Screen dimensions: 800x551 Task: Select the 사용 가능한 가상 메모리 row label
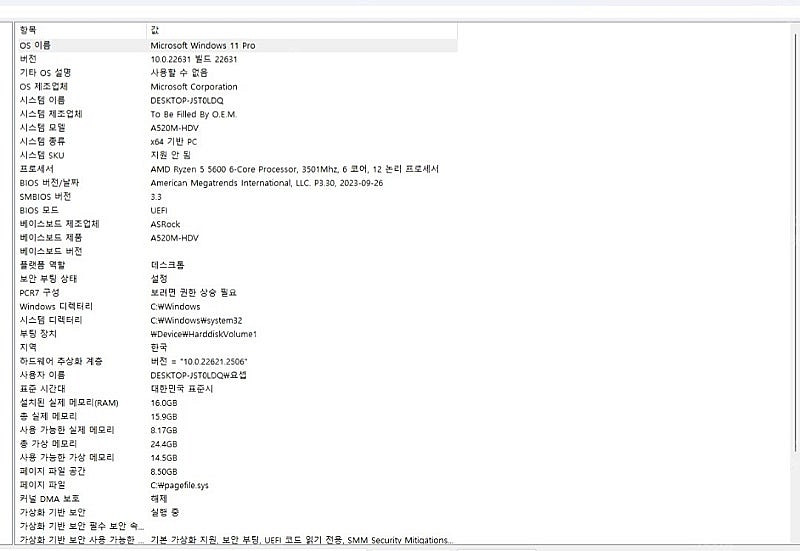coord(67,458)
